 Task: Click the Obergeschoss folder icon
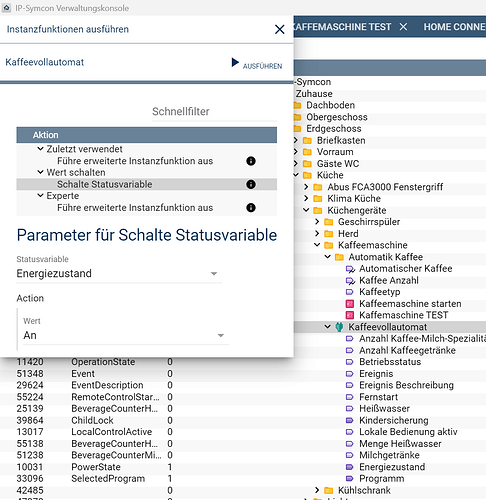point(297,117)
